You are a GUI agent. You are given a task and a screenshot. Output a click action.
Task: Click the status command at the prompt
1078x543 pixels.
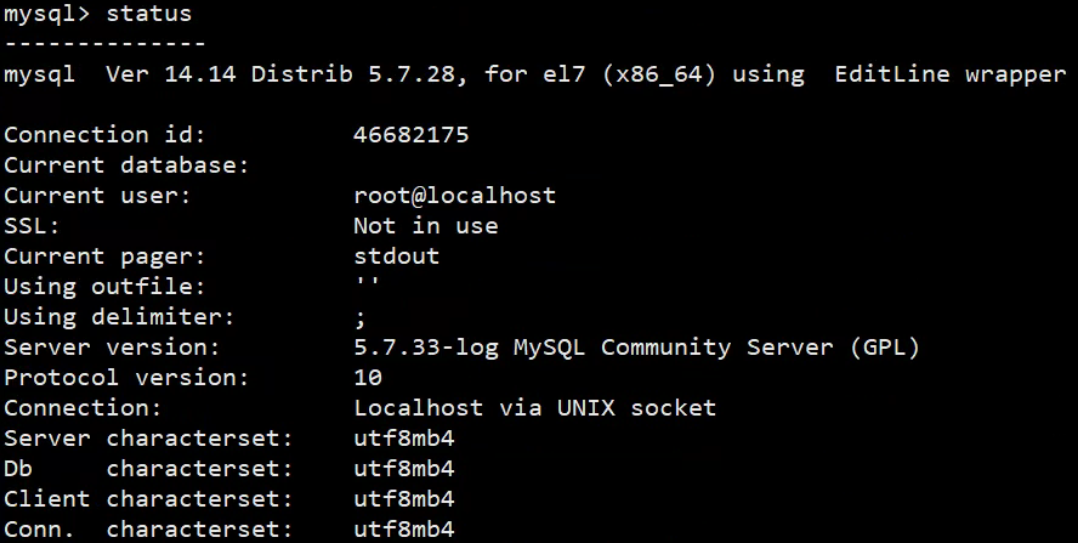pos(148,14)
